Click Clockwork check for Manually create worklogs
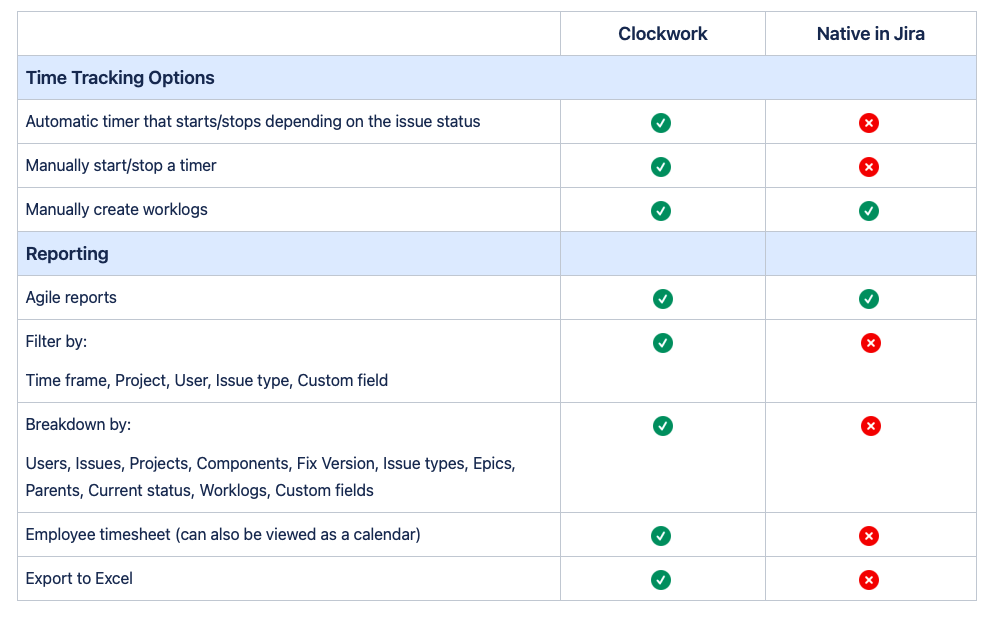Screen dimensions: 993x618 (661, 211)
